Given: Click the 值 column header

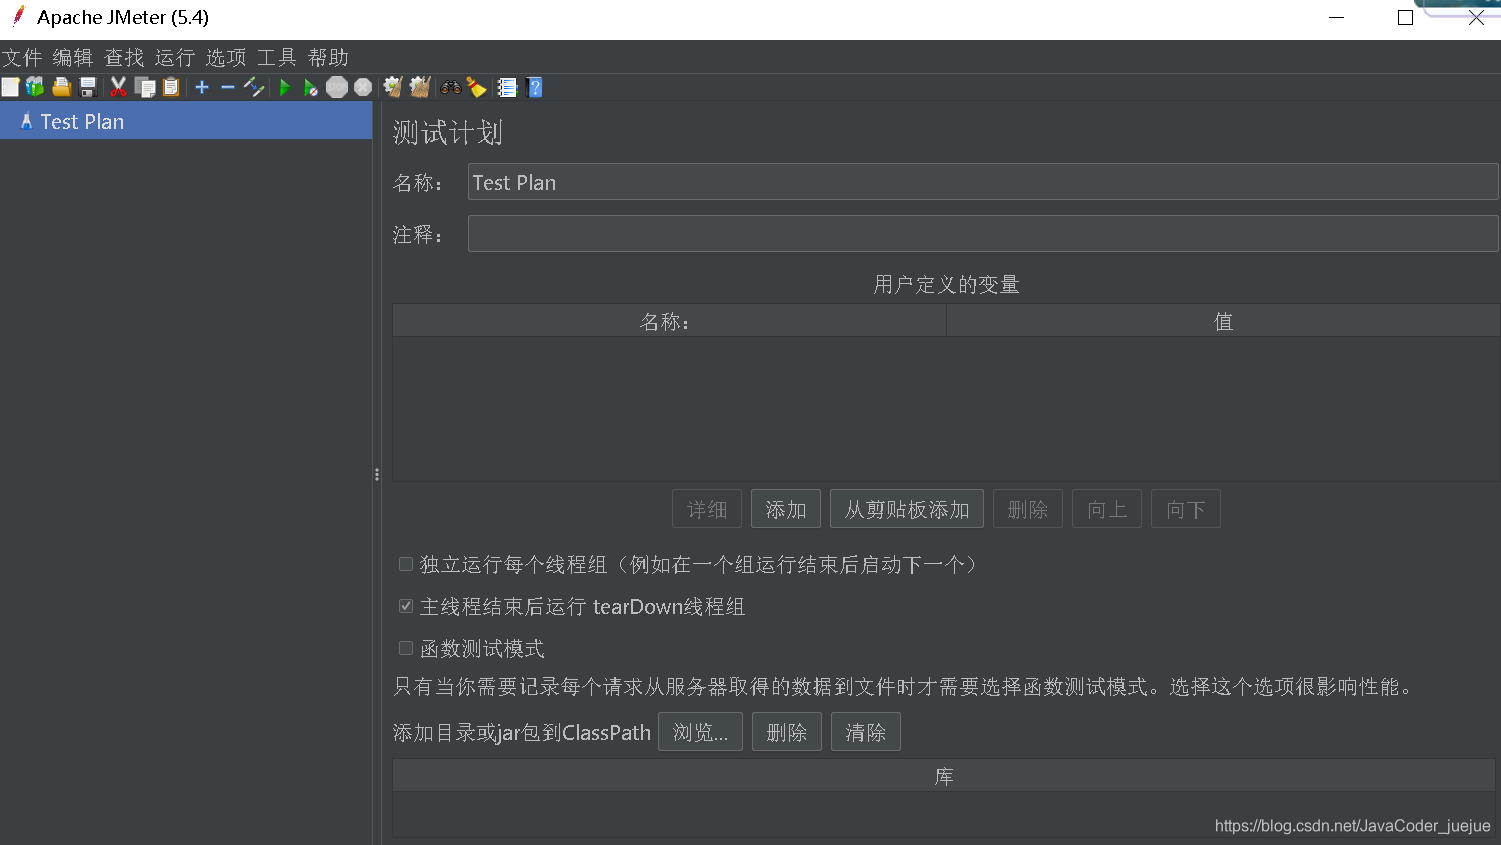Looking at the screenshot, I should pos(1223,321).
